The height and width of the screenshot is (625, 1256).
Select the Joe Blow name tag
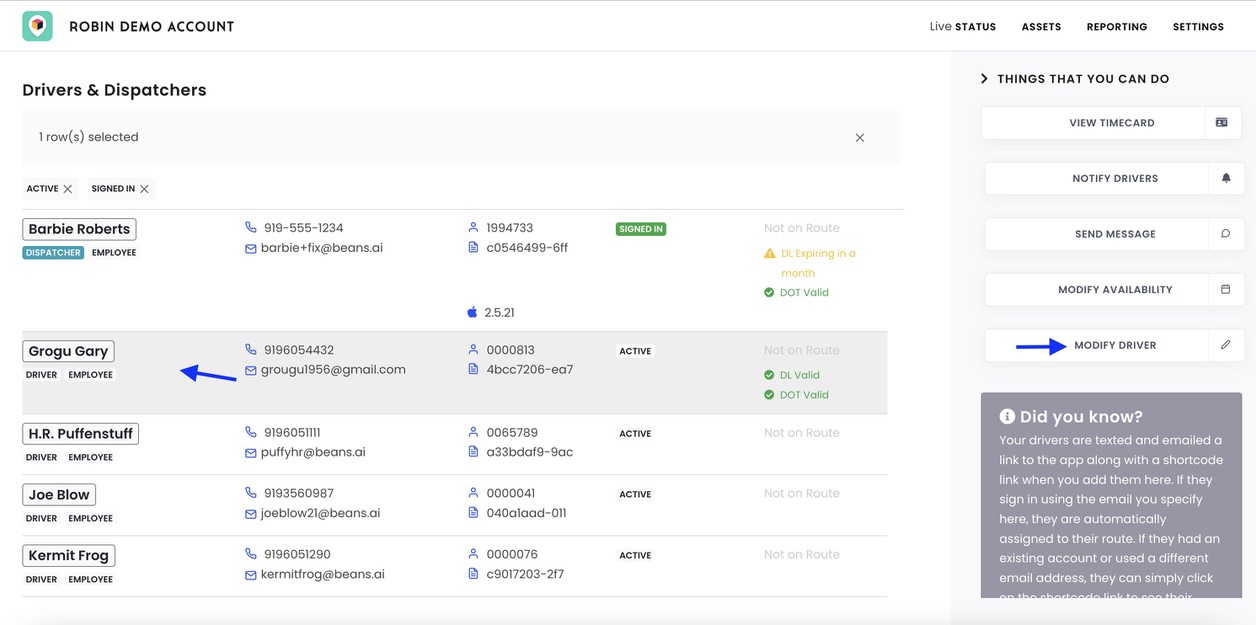point(59,495)
